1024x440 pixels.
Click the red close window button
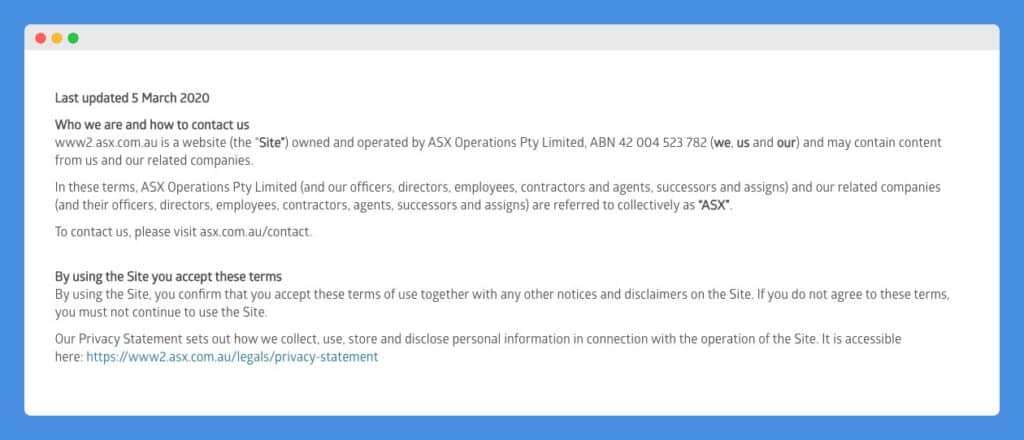40,39
